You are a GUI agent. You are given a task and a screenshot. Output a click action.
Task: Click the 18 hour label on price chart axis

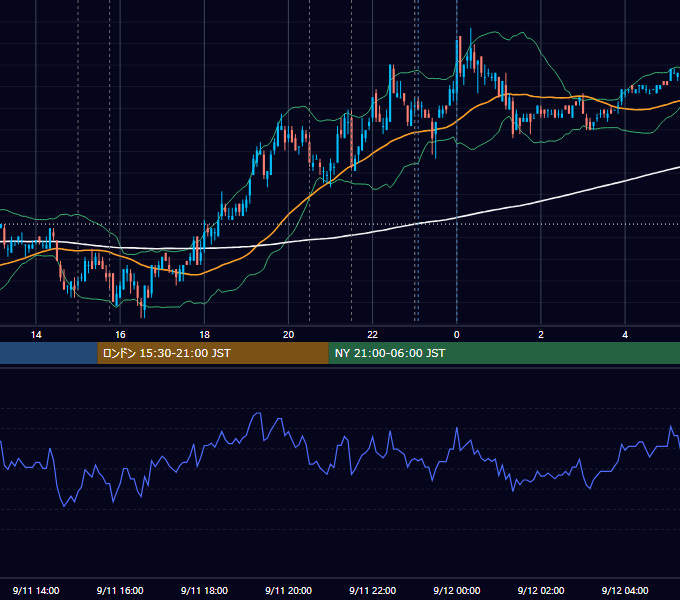point(204,335)
